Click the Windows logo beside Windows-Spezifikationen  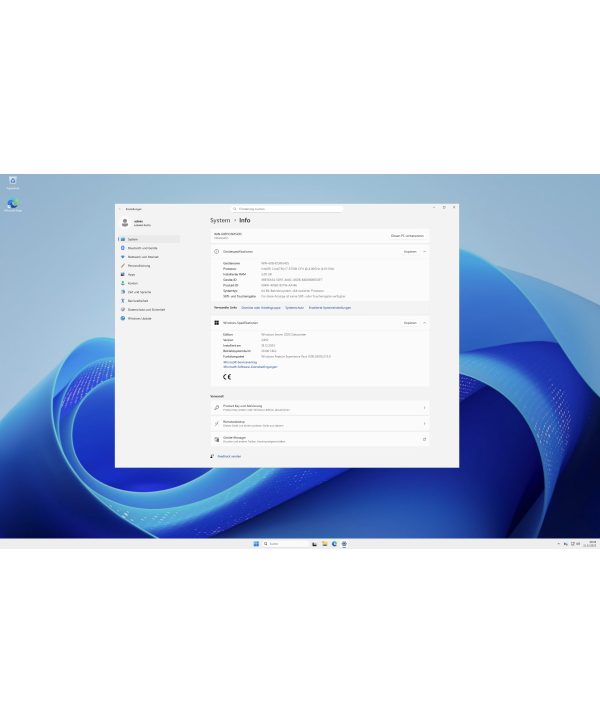coord(216,323)
